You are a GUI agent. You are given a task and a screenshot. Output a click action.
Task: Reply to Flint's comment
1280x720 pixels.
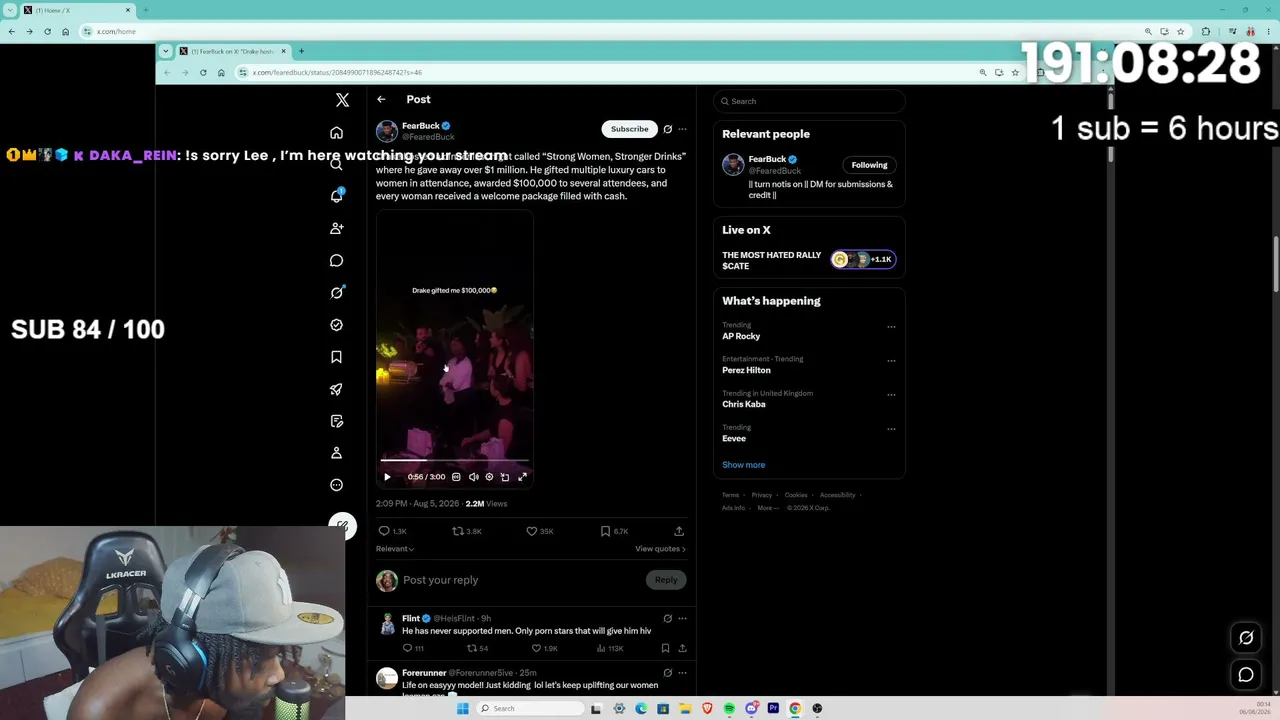point(413,648)
